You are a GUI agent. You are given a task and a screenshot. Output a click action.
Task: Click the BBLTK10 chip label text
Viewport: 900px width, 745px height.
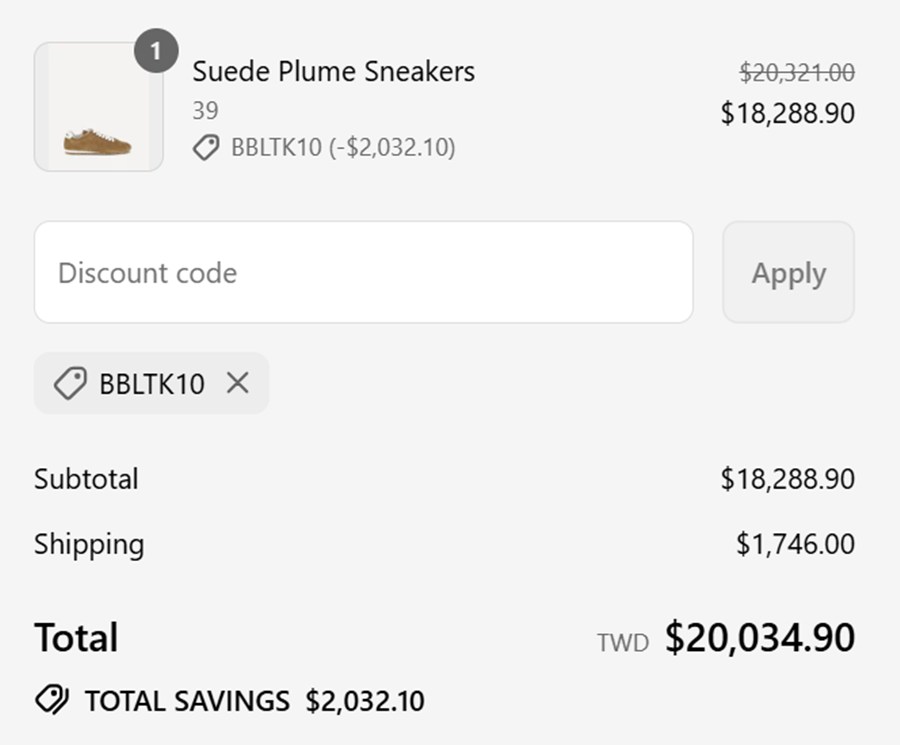(x=152, y=384)
